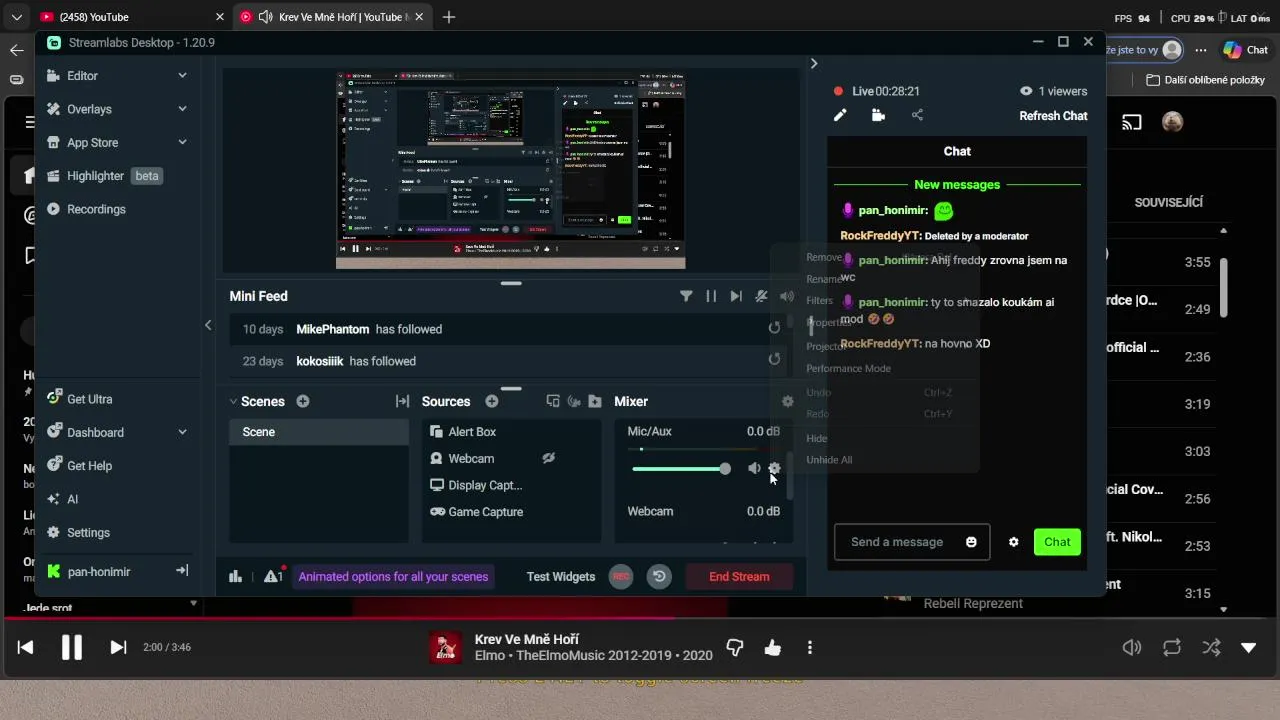This screenshot has height=720, width=1280.
Task: Open chat settings gear near message box
Action: (1013, 542)
